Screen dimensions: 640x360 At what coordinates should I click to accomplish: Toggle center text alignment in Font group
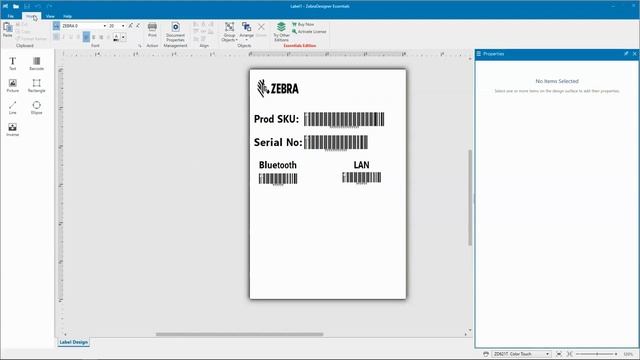click(94, 37)
